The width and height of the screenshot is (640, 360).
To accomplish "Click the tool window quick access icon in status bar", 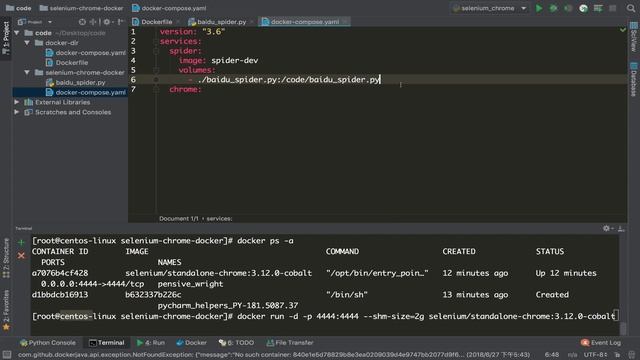I will 7,355.
